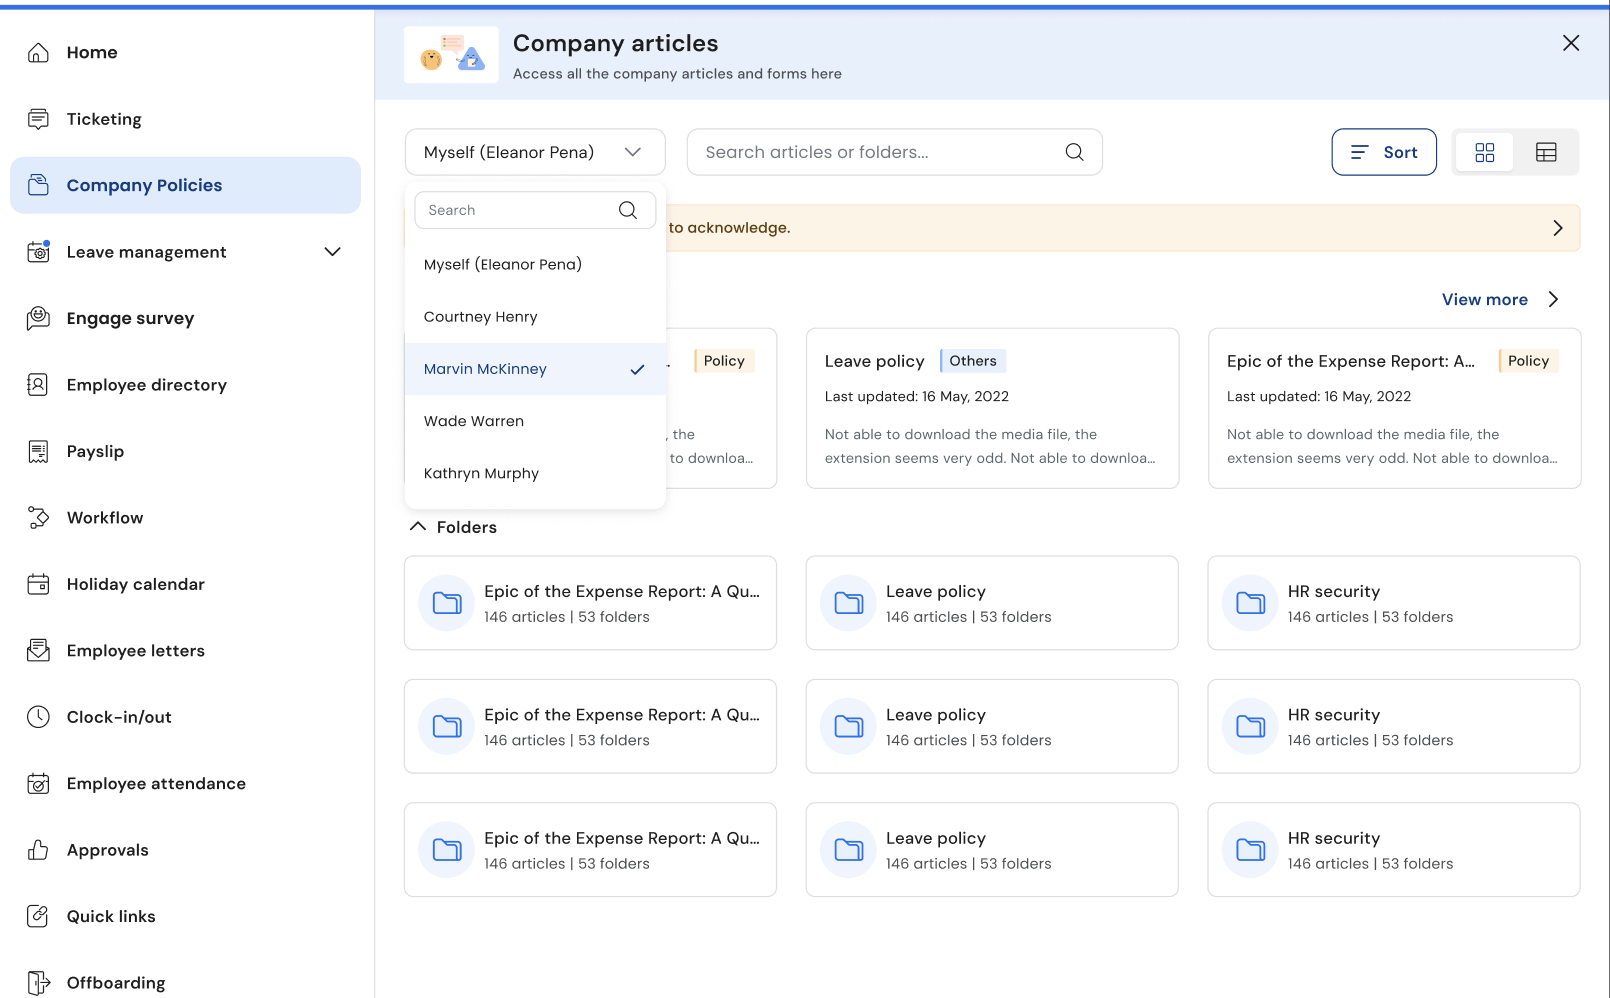The height and width of the screenshot is (998, 1610).
Task: Select Kathryn Murphy in the list
Action: pyautogui.click(x=481, y=474)
